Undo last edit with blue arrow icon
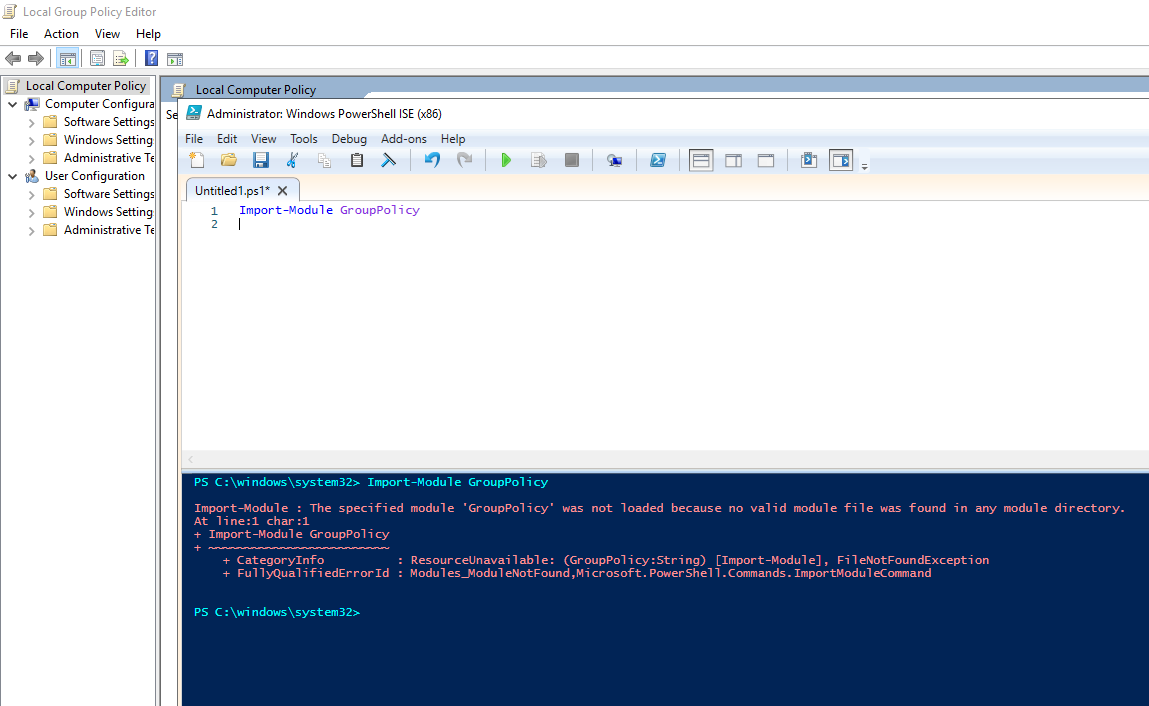Image resolution: width=1149 pixels, height=706 pixels. coord(432,160)
